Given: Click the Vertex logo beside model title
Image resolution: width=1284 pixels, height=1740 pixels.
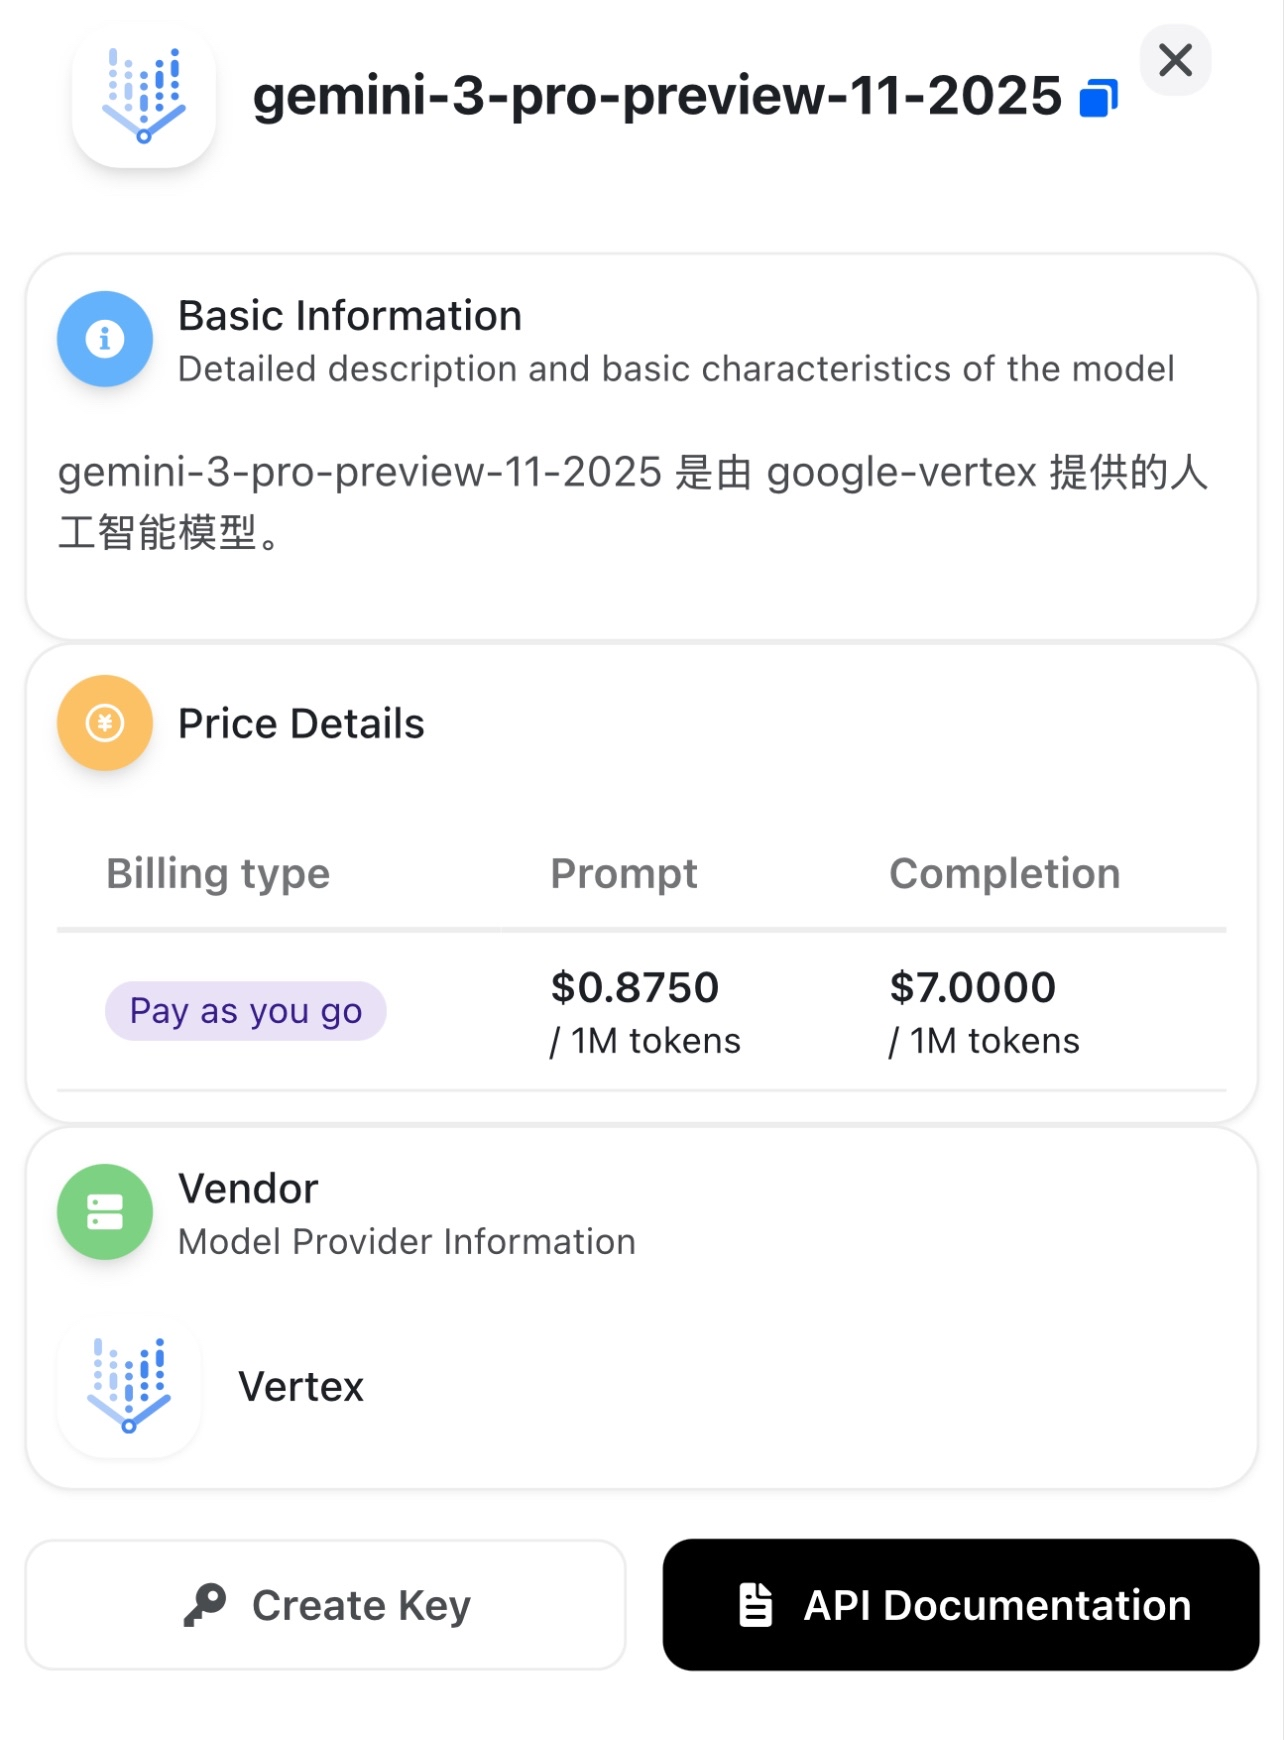Looking at the screenshot, I should pos(144,96).
